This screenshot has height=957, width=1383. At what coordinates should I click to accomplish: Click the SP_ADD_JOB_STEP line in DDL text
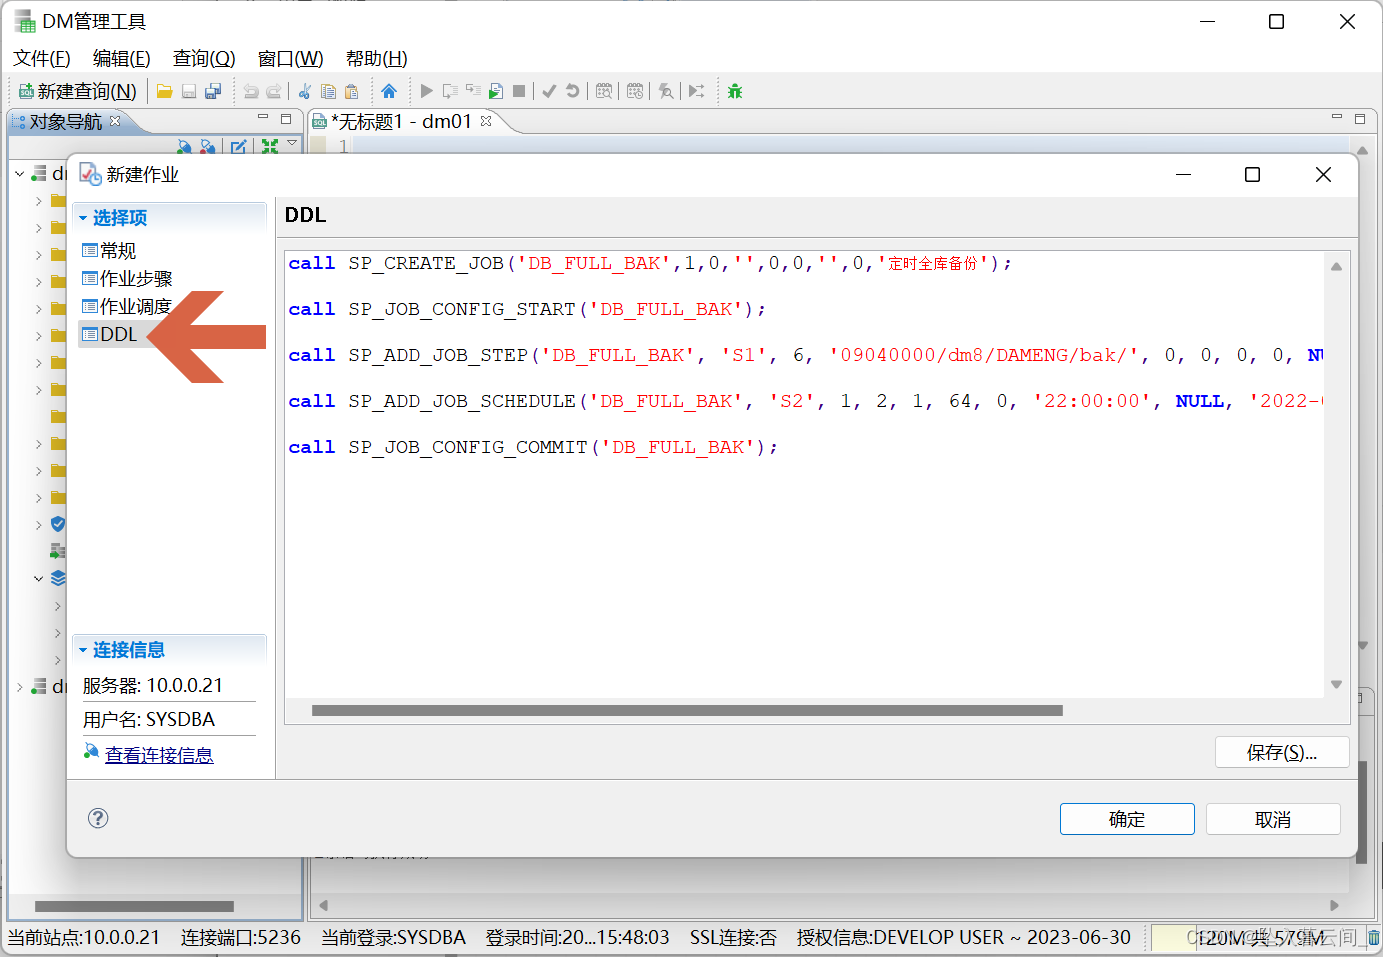coord(806,355)
